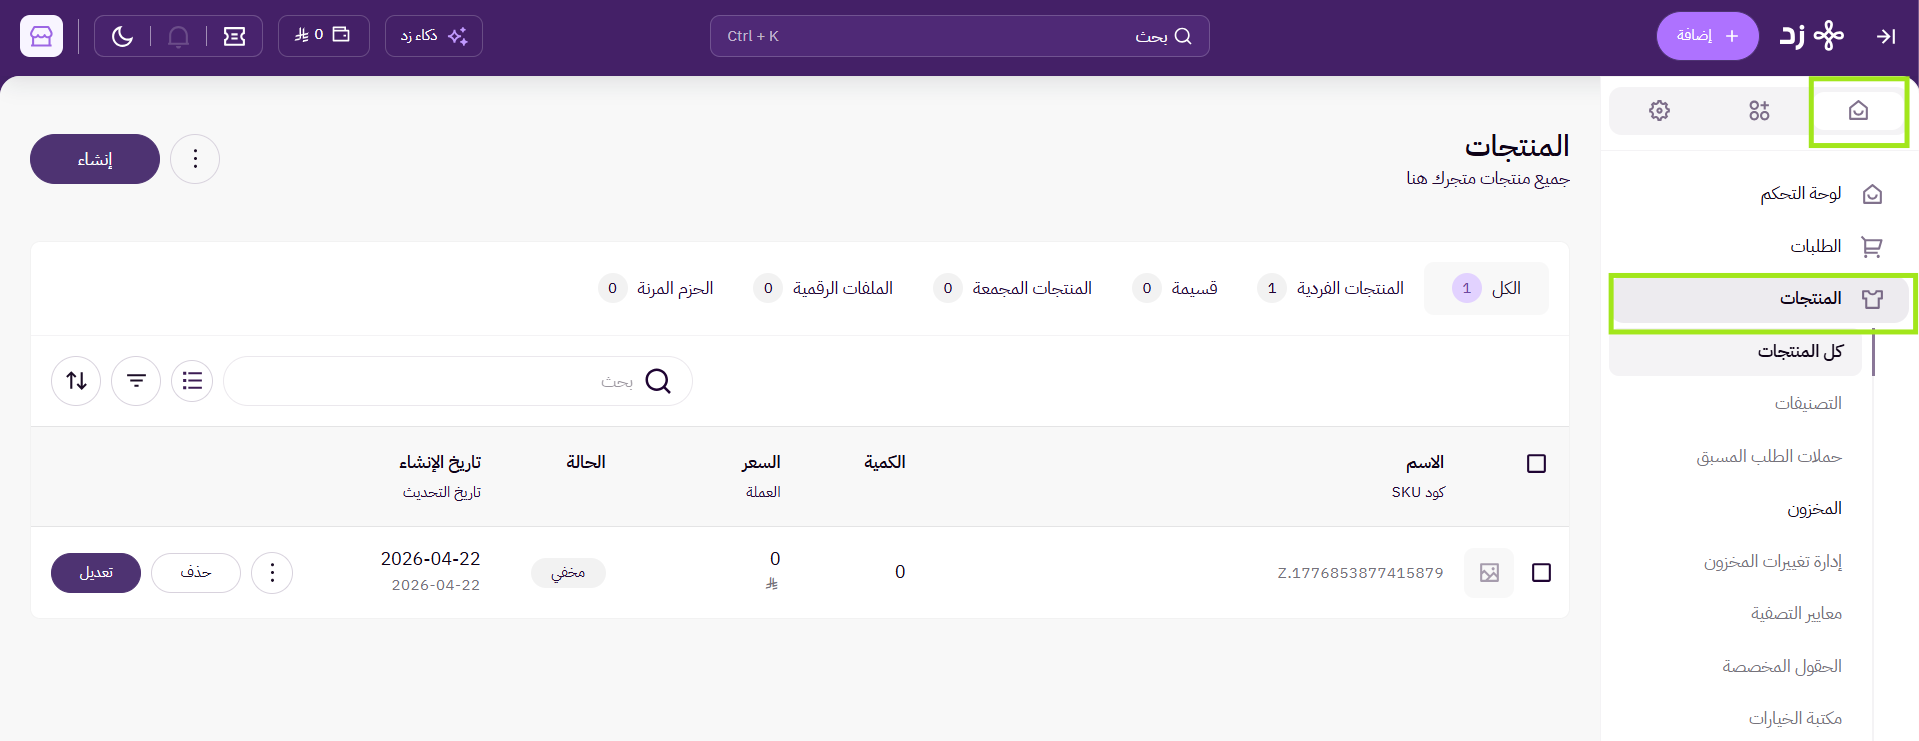
Task: Open the ticket coupon icon
Action: coord(234,36)
